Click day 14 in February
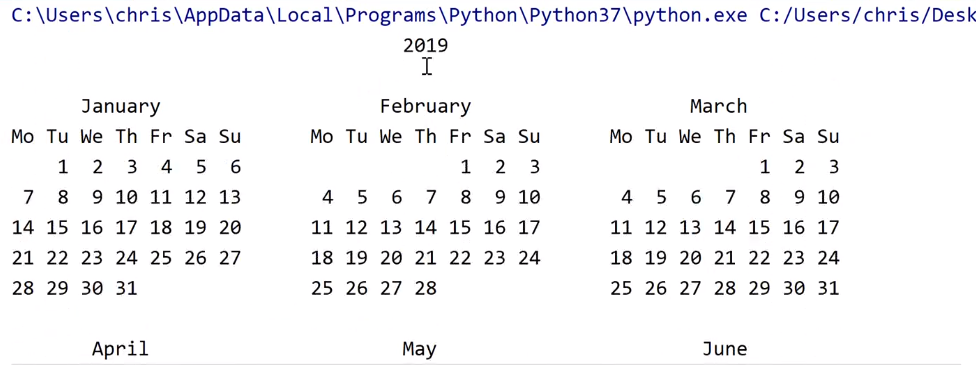Screen dimensions: 976x365 tap(425, 228)
